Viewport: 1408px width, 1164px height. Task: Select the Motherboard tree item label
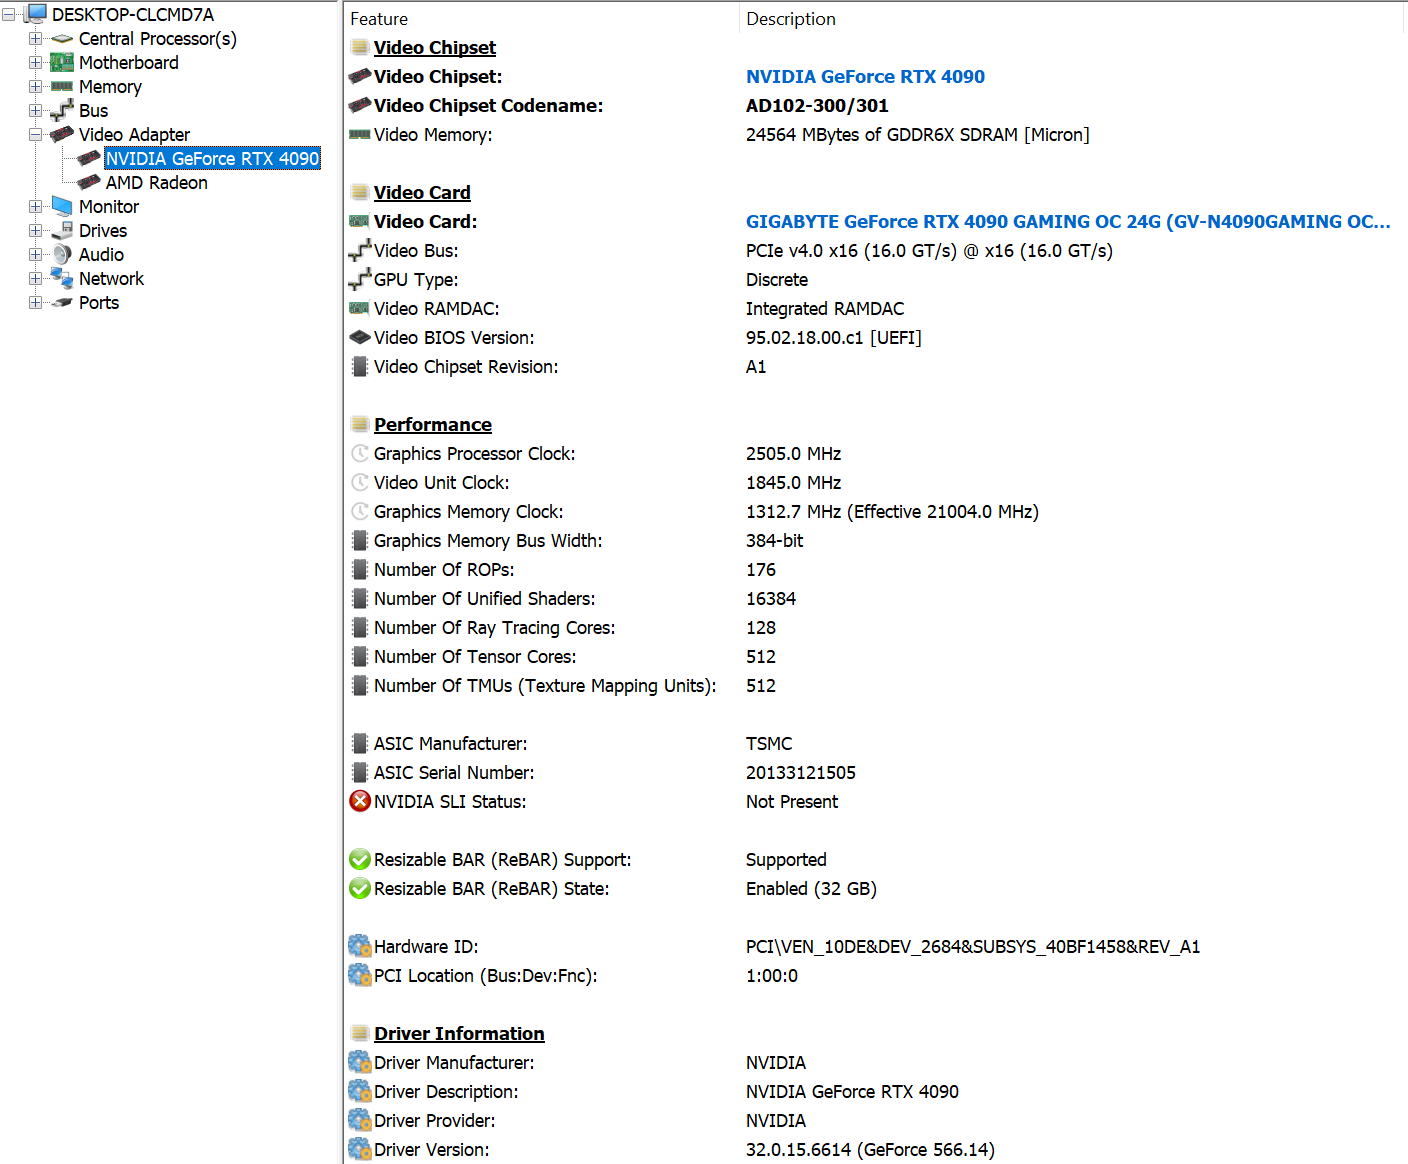[129, 63]
